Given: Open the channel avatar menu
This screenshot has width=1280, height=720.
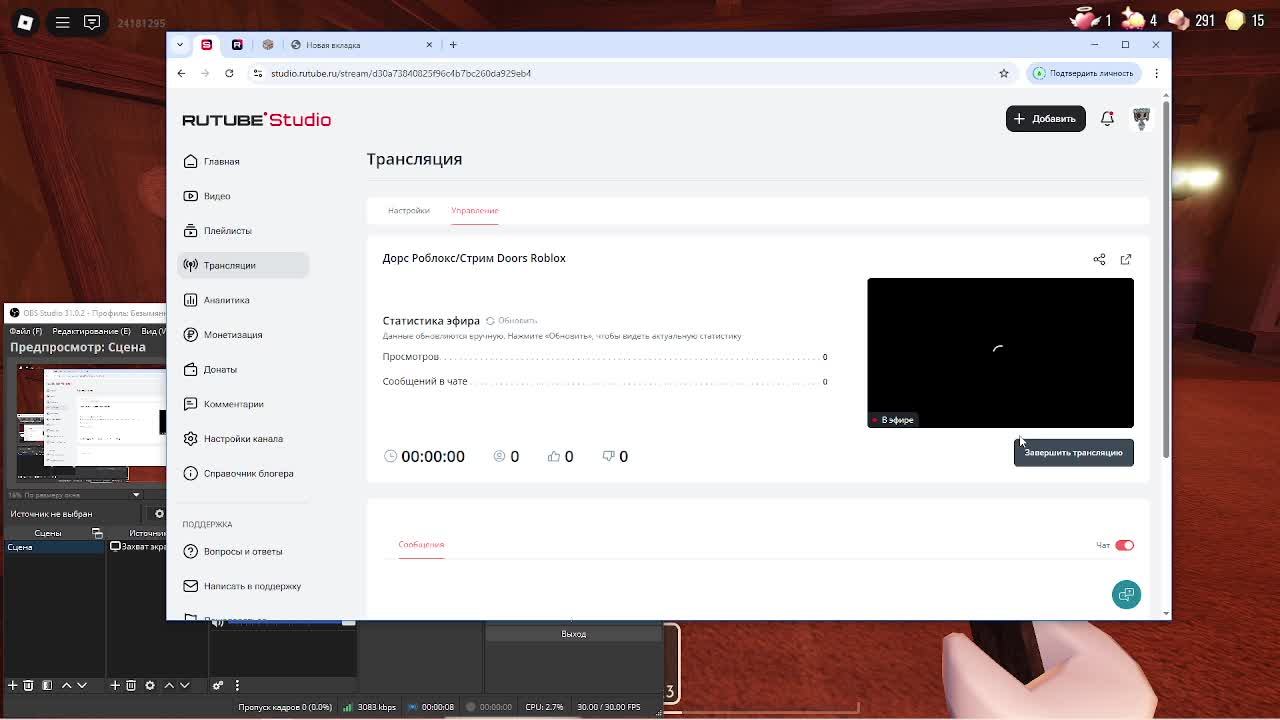Looking at the screenshot, I should tap(1141, 119).
